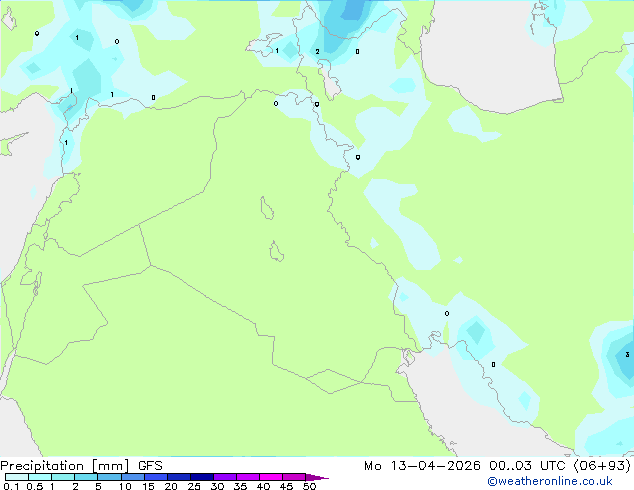Image resolution: width=634 pixels, height=490 pixels.
Task: Click the 30–35 mm purple legend swatch
Action: [x=225, y=477]
